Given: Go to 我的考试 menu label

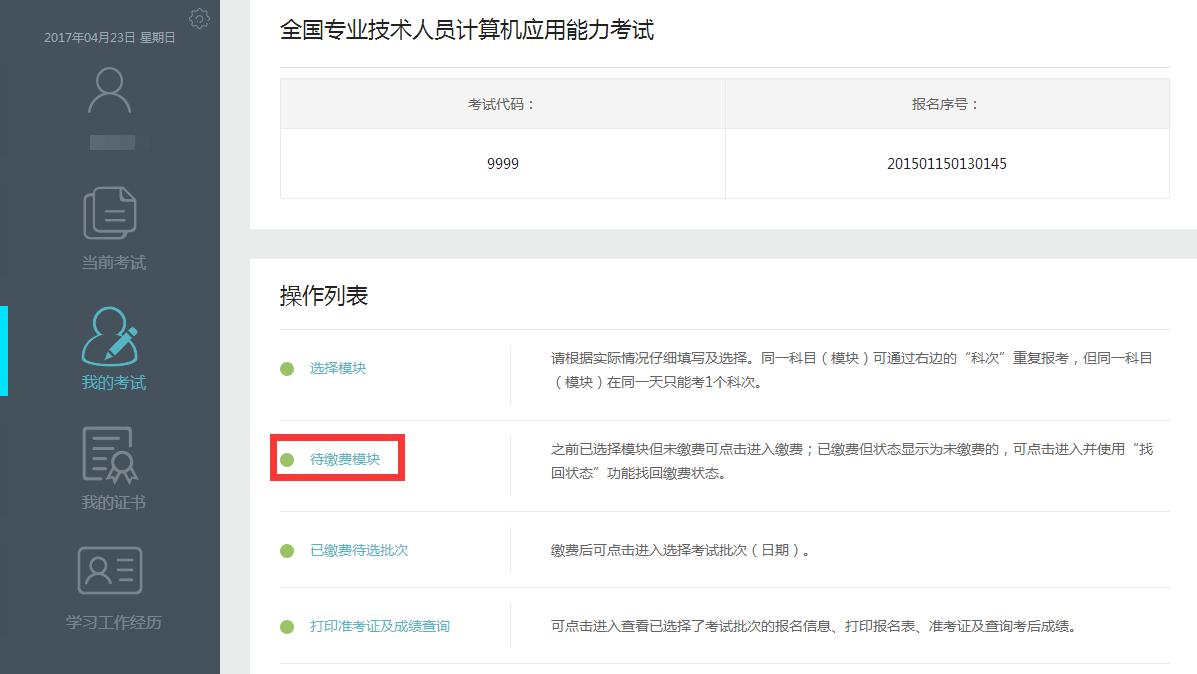Looking at the screenshot, I should click(114, 382).
